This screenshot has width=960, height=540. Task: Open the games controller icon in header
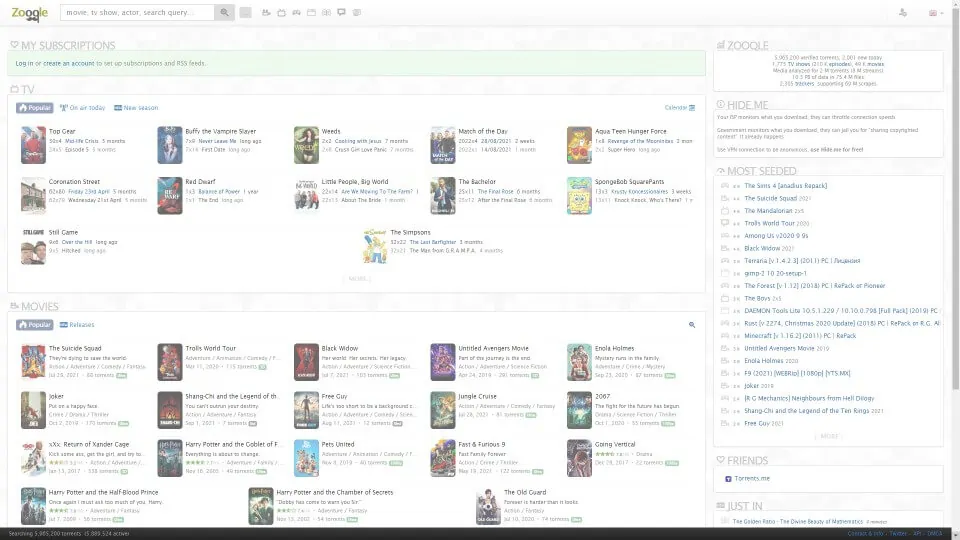(296, 12)
